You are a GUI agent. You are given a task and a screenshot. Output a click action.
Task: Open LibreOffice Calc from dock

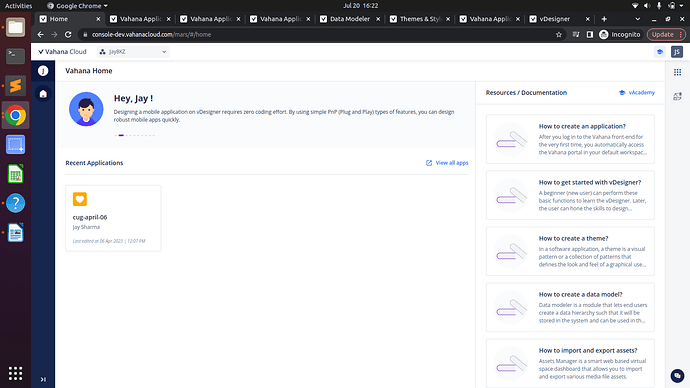[x=15, y=174]
